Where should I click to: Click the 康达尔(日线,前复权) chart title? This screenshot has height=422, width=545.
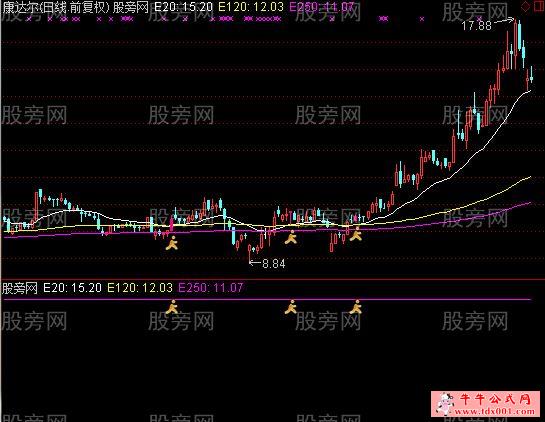[x=56, y=7]
